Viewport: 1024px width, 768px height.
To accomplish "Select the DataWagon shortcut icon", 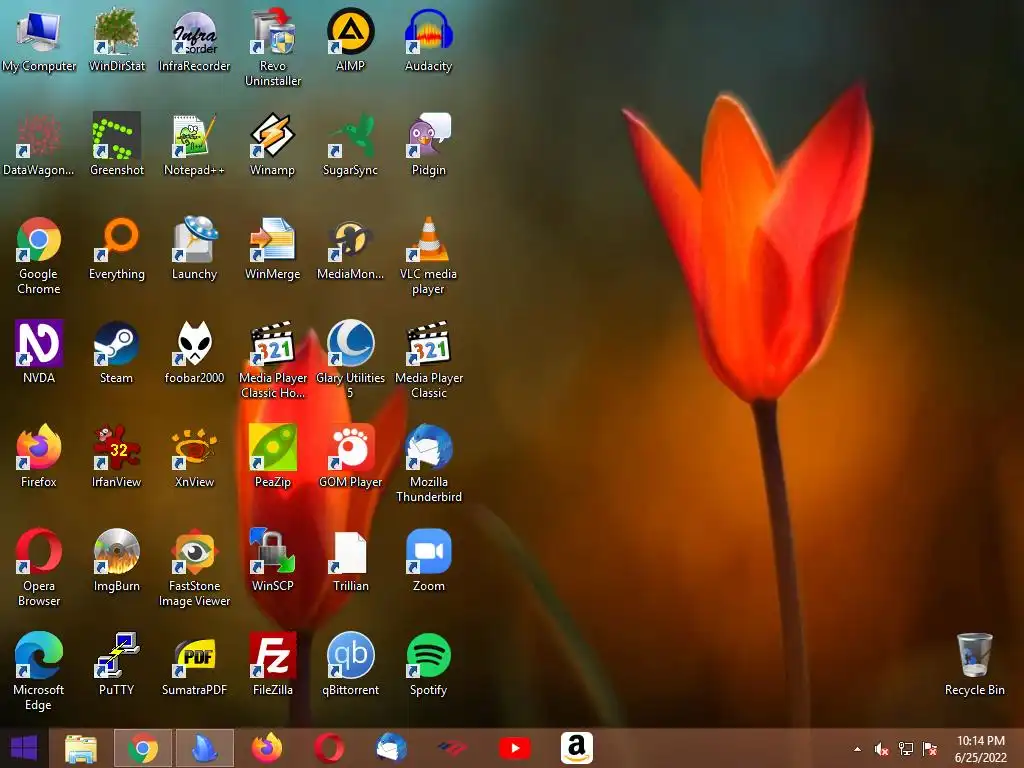I will [39, 145].
